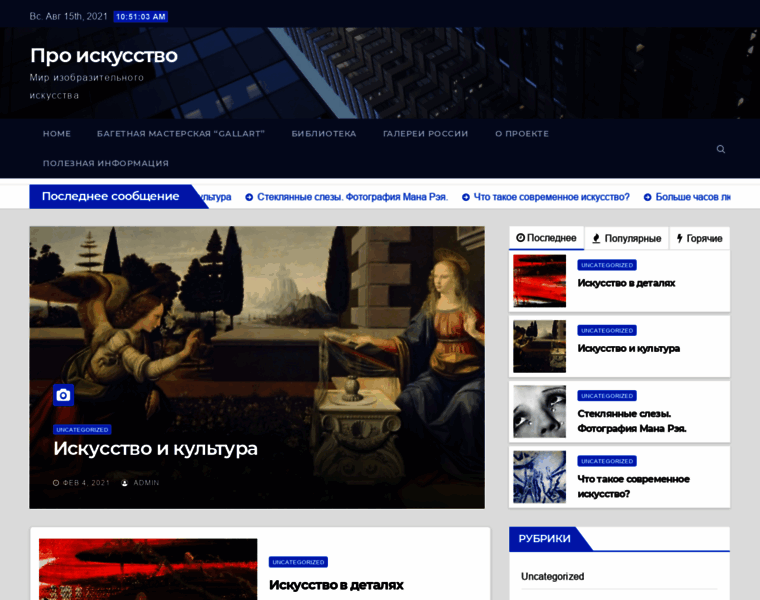Open the Полезная информация menu item
This screenshot has height=600, width=760.
tap(106, 163)
